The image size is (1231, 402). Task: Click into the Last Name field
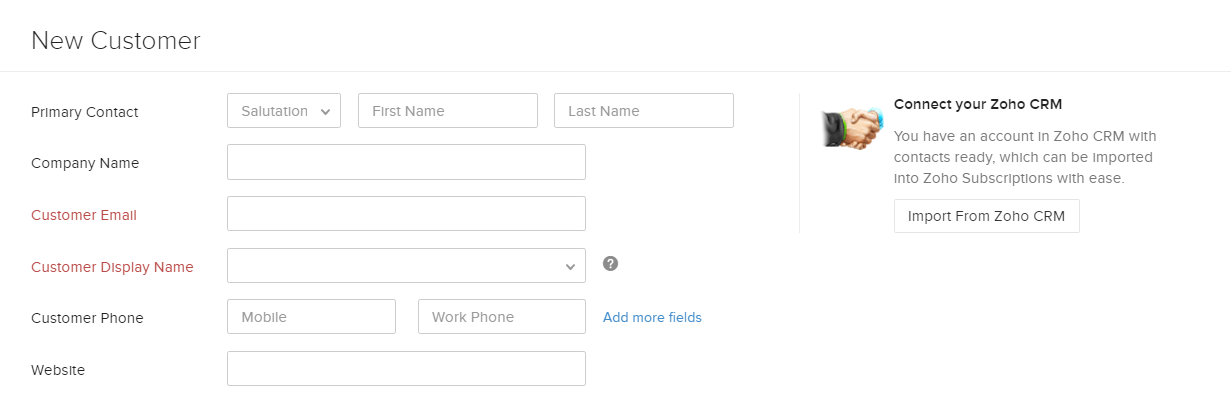point(643,111)
